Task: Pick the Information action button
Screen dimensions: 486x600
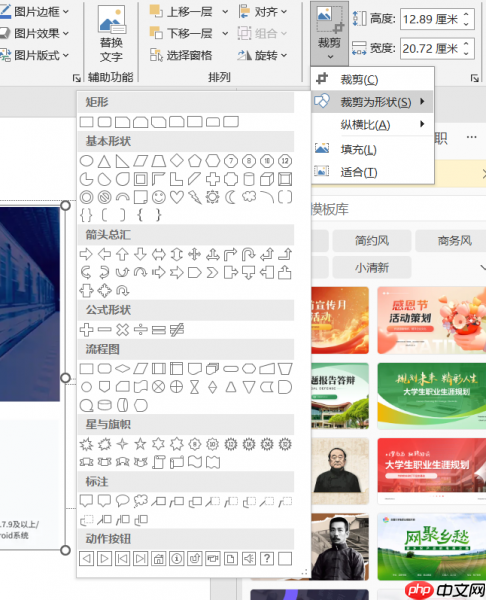Action: [176, 559]
